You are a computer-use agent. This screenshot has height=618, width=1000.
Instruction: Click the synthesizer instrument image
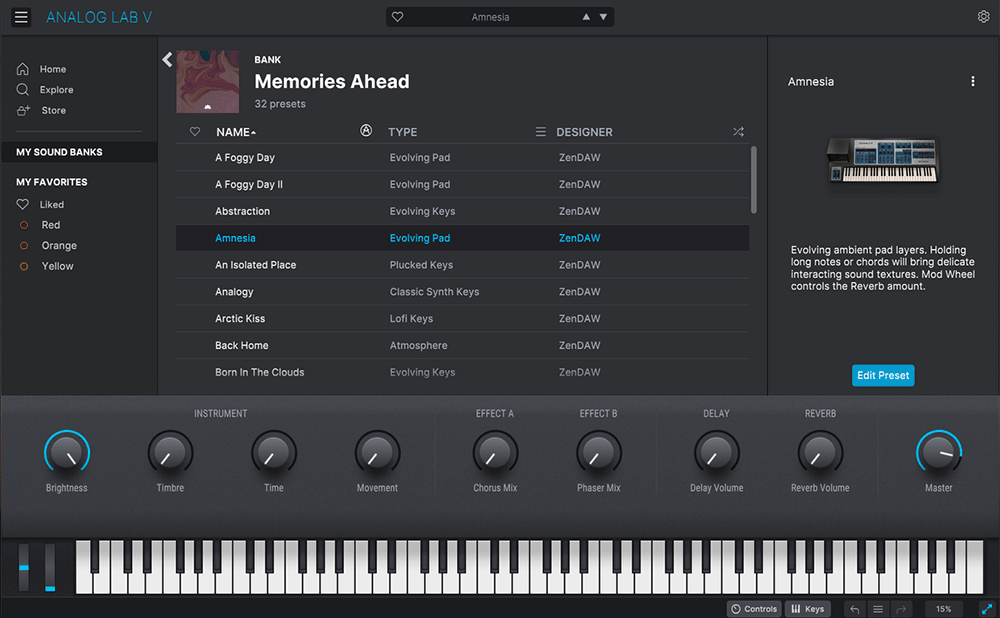883,160
